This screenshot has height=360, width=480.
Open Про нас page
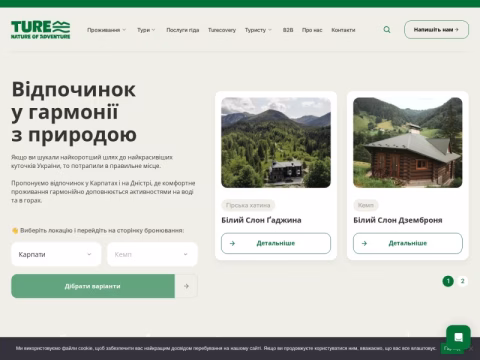tap(312, 30)
